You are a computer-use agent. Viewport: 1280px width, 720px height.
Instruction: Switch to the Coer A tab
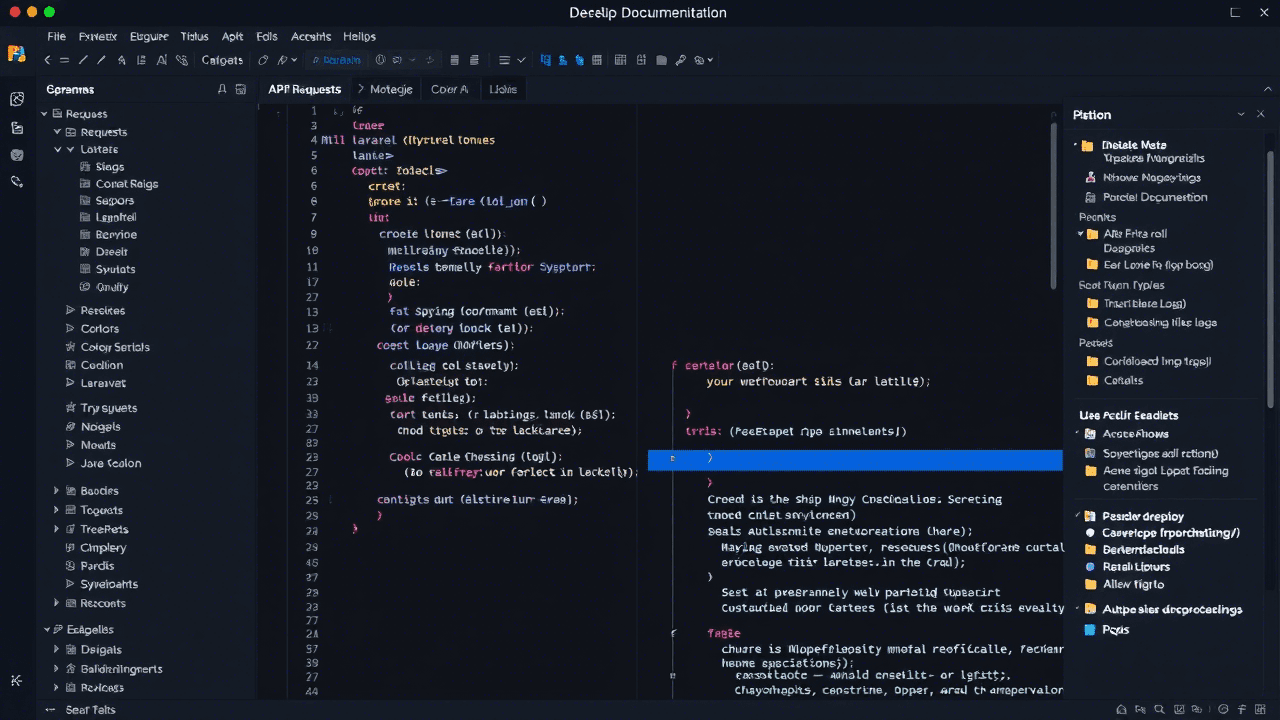pyautogui.click(x=449, y=89)
